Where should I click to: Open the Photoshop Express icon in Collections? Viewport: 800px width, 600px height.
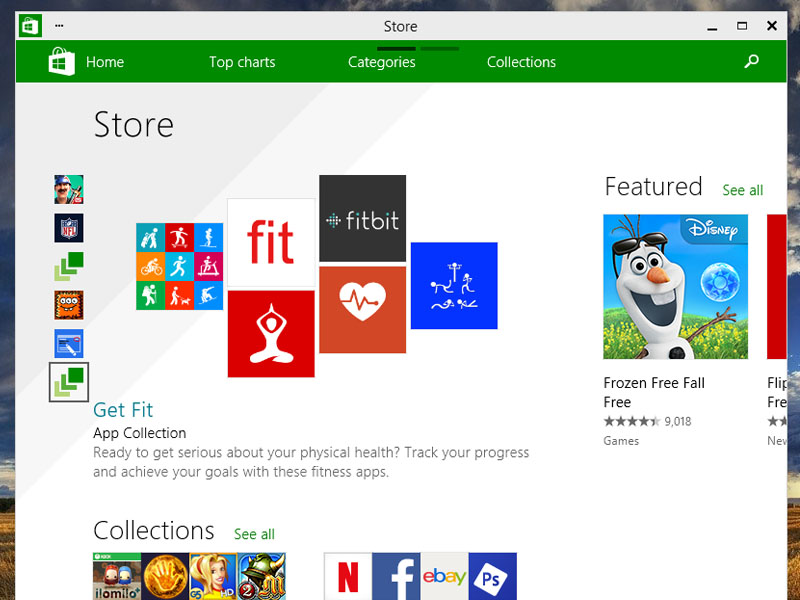click(492, 576)
